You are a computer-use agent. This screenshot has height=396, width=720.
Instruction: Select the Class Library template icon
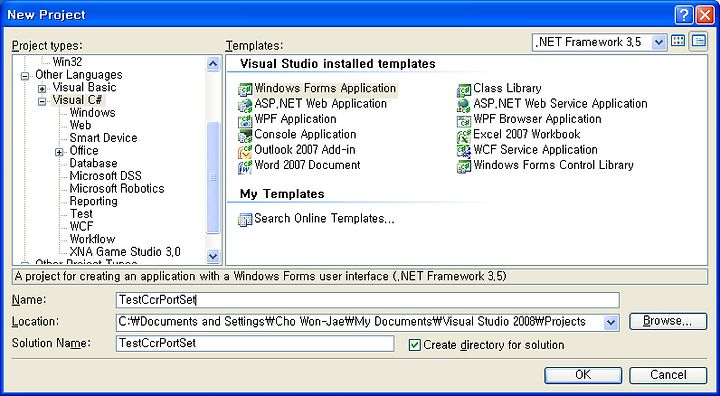point(464,89)
